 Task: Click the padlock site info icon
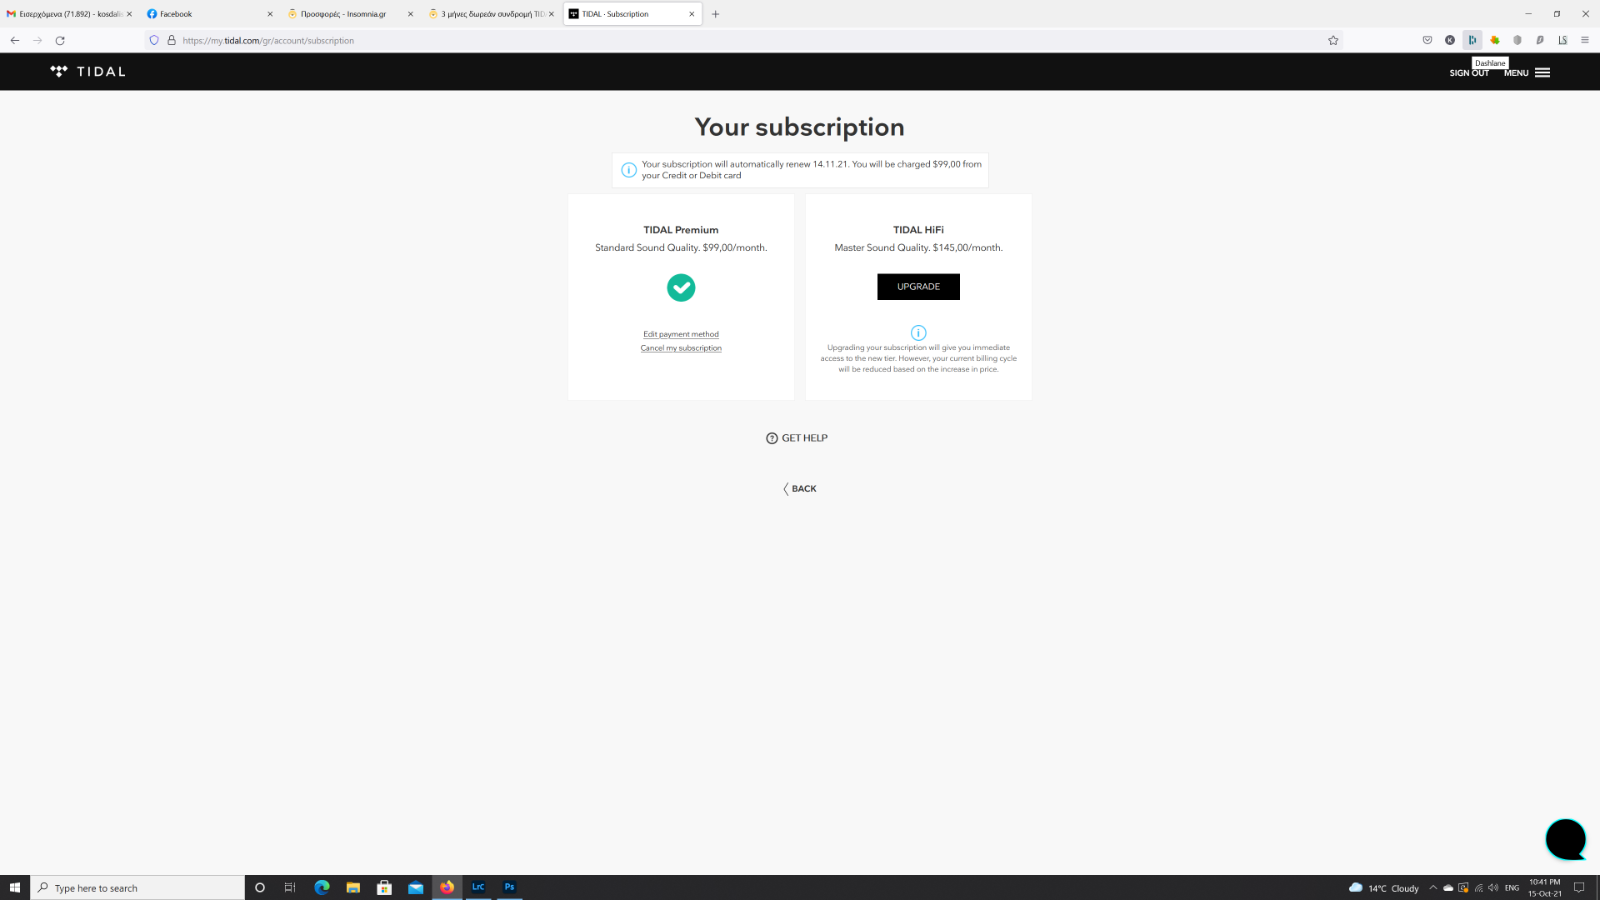click(171, 40)
